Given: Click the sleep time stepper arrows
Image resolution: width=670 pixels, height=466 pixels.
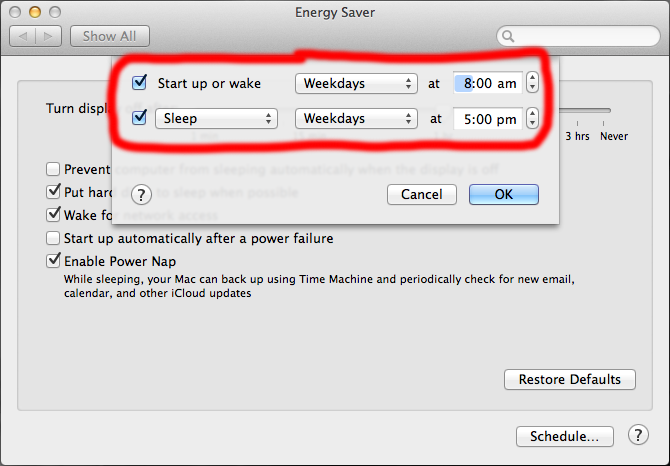Looking at the screenshot, I should [x=532, y=119].
